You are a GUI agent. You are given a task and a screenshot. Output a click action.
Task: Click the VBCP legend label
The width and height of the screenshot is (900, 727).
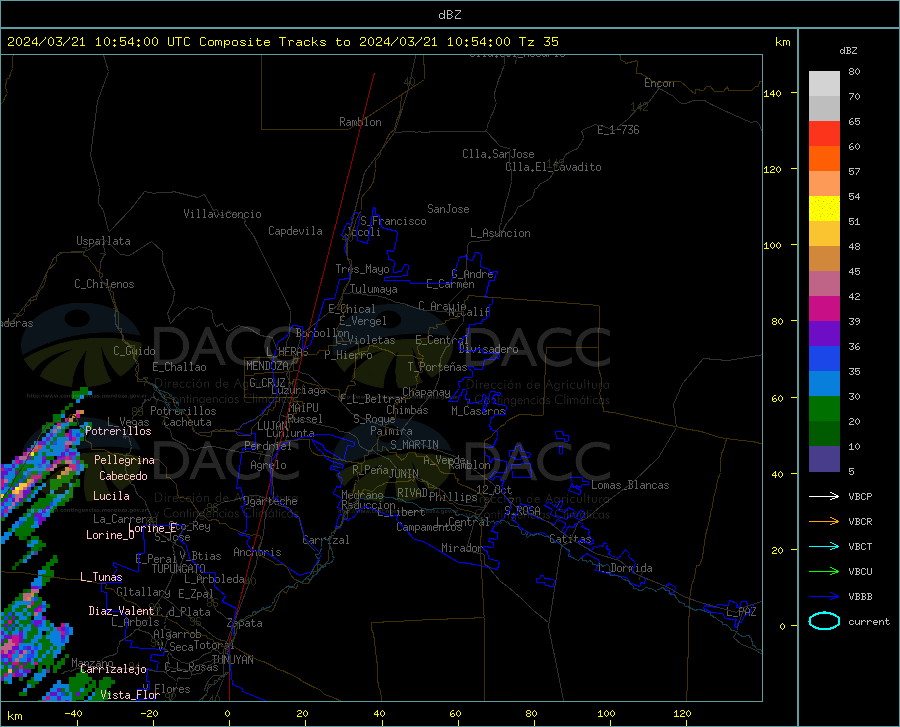[x=860, y=496]
